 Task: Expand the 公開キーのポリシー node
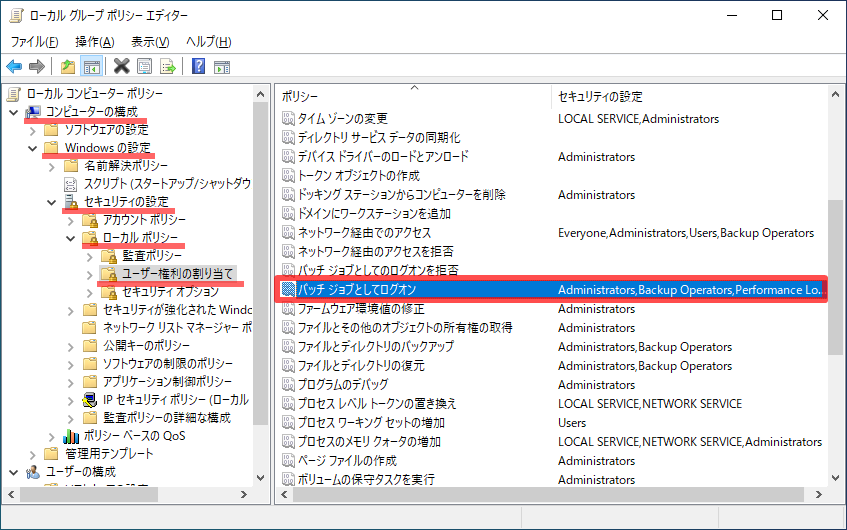point(70,346)
